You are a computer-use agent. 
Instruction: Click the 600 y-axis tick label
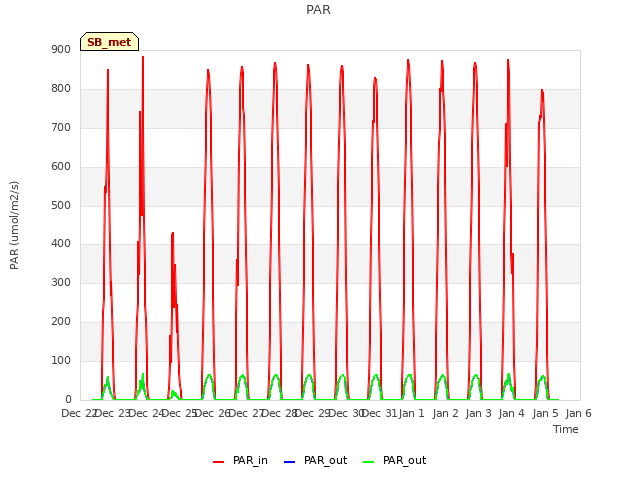[61, 167]
